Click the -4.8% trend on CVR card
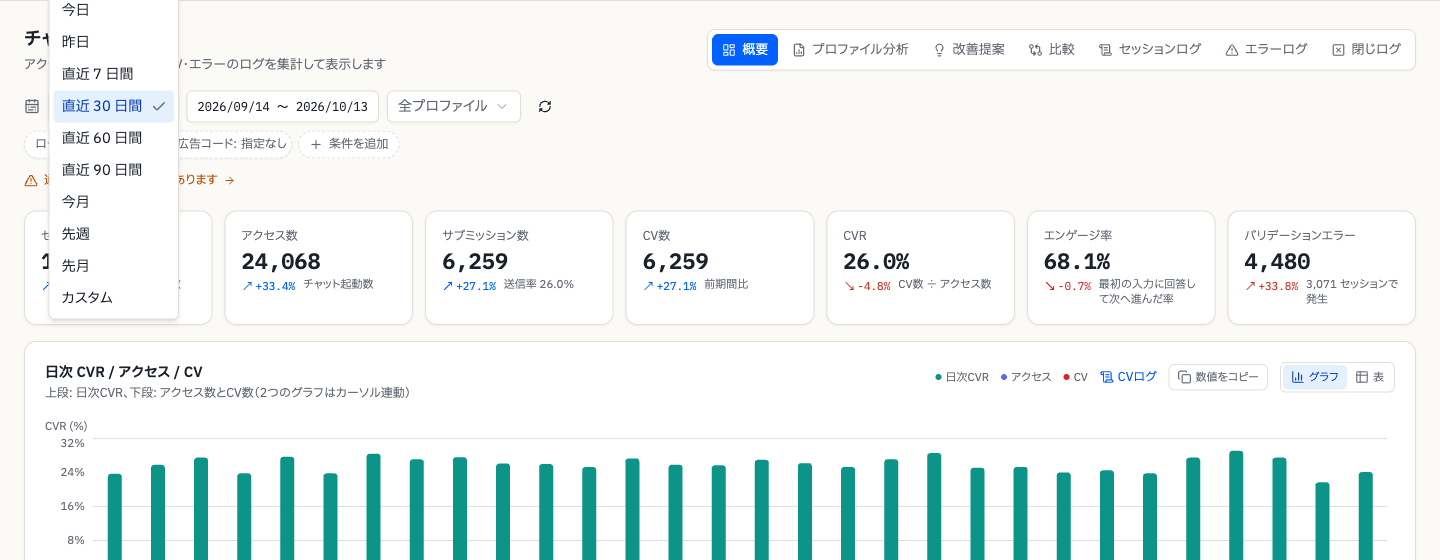 coord(867,285)
